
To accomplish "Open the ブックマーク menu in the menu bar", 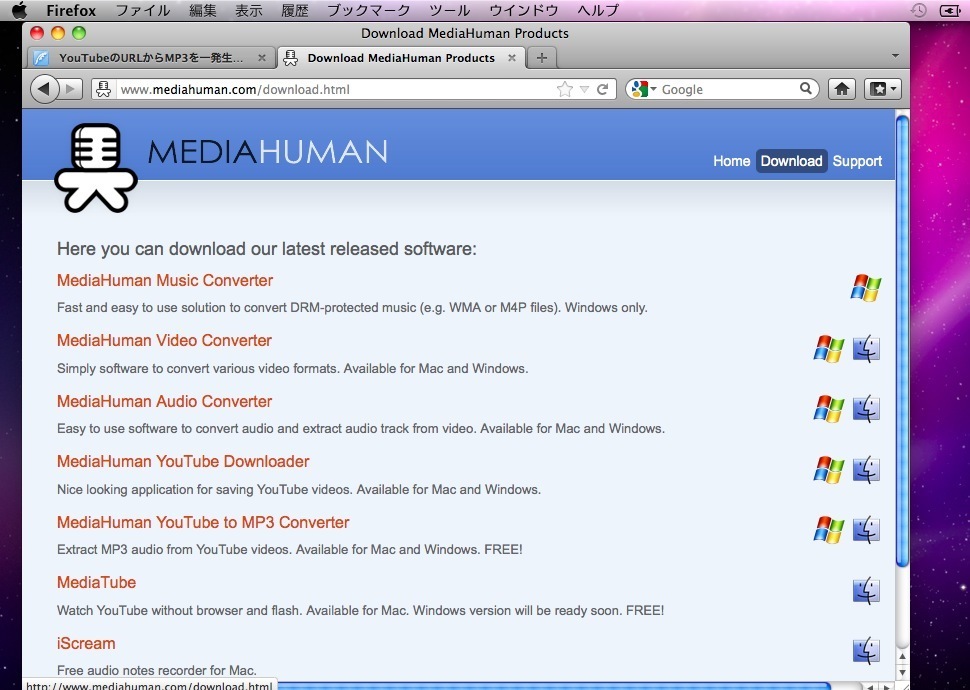I will click(368, 10).
